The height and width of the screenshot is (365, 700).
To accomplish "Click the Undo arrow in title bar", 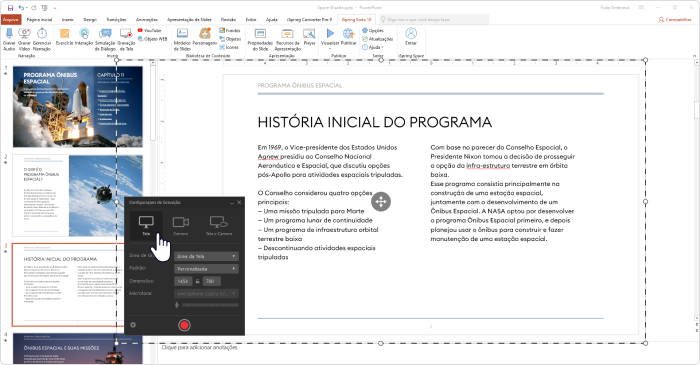I will (x=21, y=8).
